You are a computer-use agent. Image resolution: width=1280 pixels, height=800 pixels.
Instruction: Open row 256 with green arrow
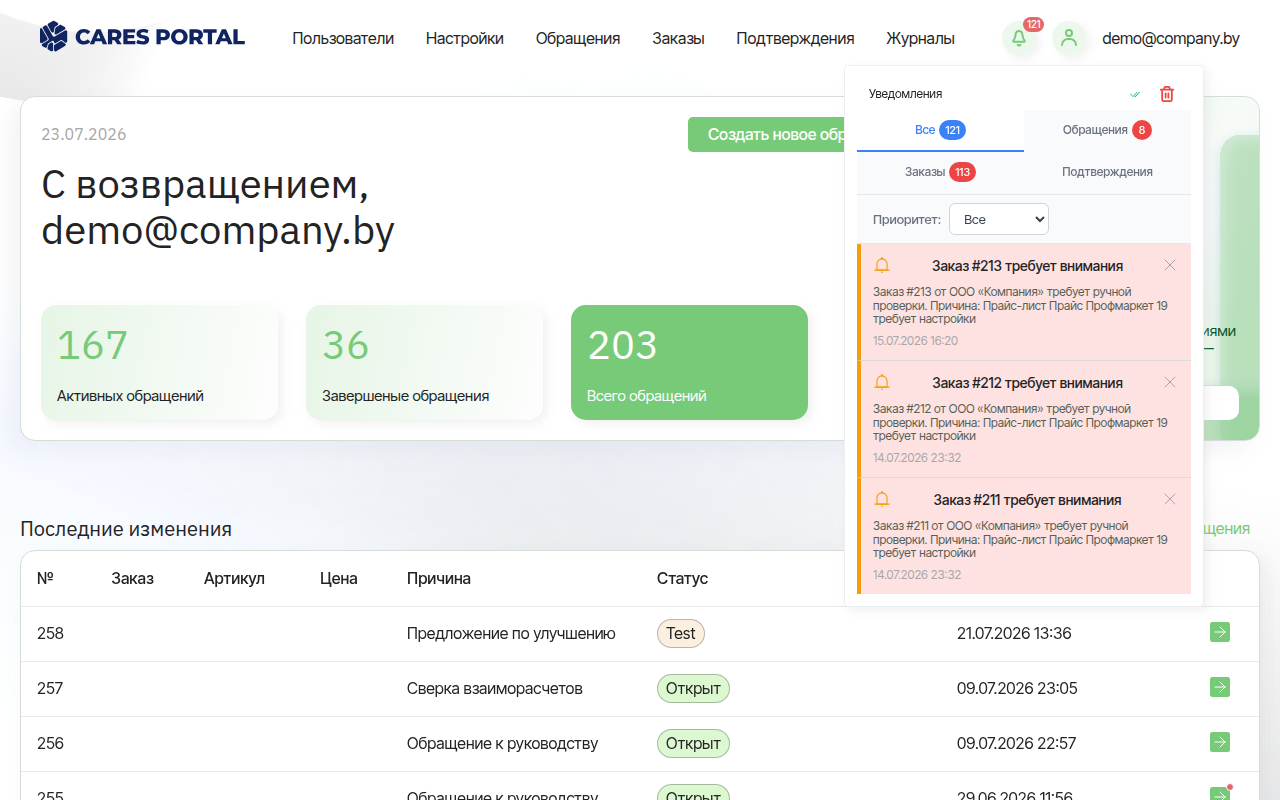point(1219,742)
